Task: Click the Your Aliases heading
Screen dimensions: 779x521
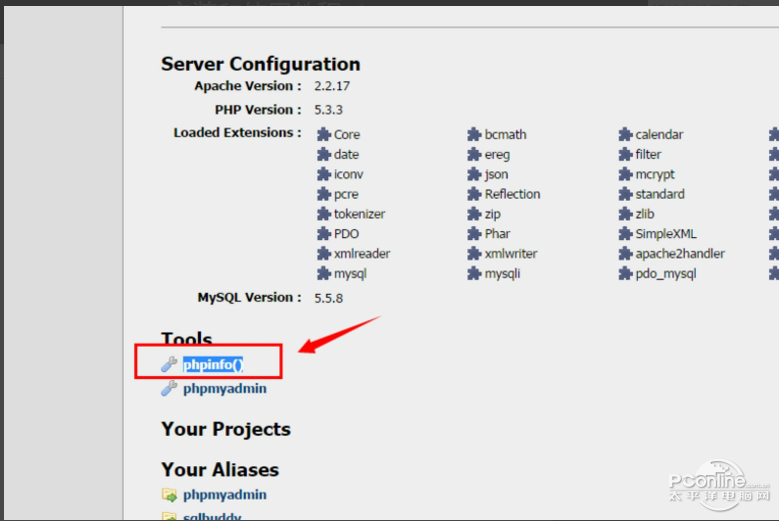Action: 220,469
